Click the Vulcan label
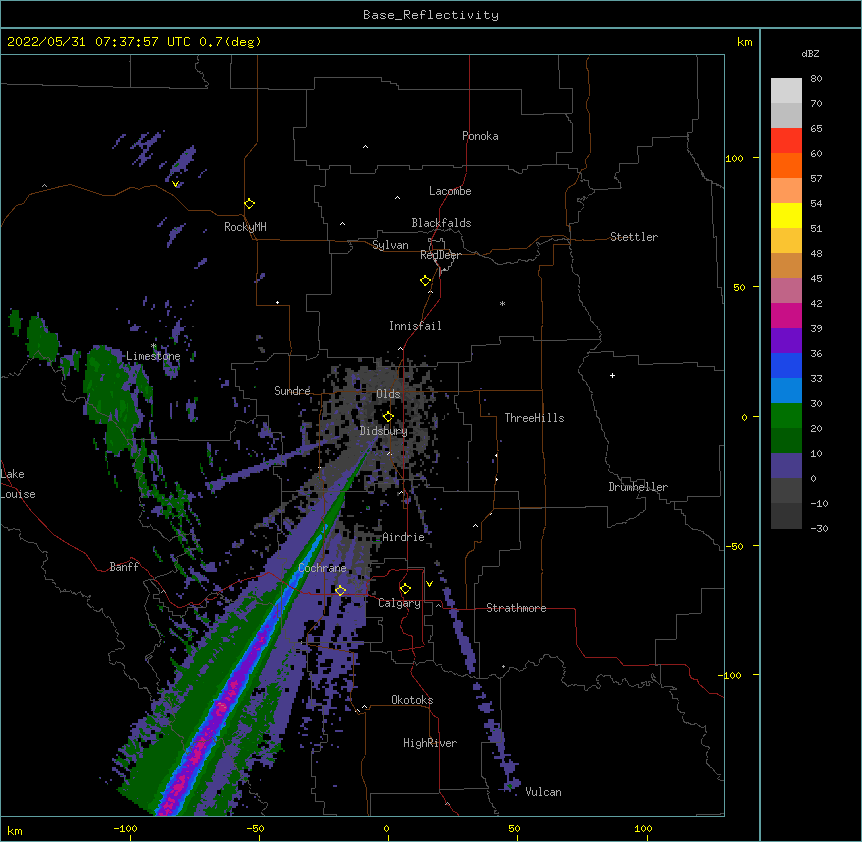Viewport: 862px width, 842px height. (543, 792)
